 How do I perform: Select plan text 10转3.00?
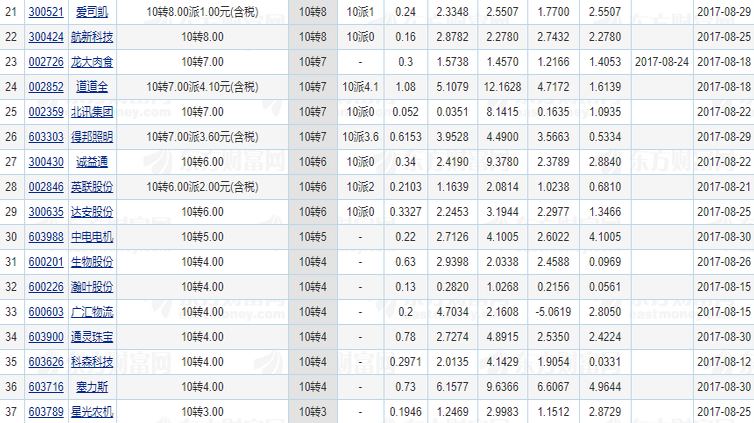[x=202, y=412]
